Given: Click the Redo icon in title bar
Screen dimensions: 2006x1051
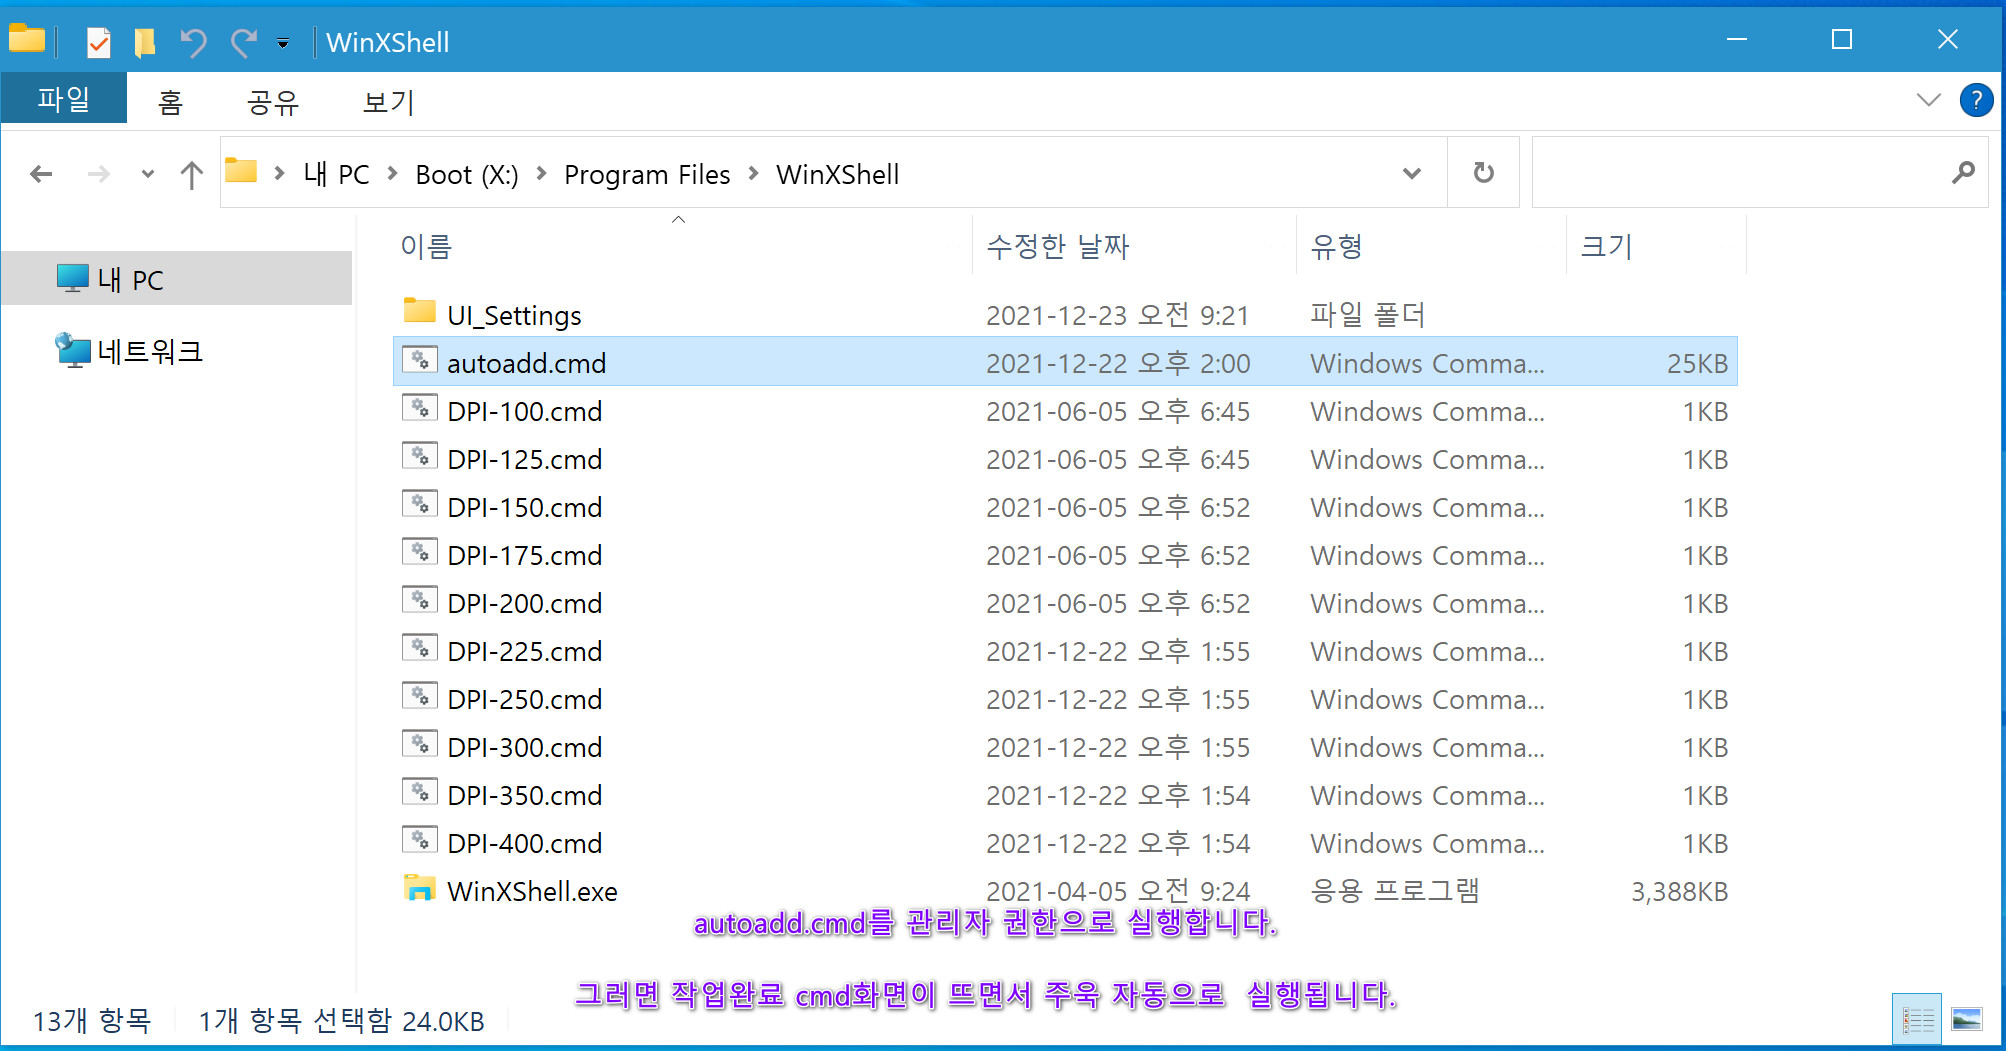Looking at the screenshot, I should point(243,42).
